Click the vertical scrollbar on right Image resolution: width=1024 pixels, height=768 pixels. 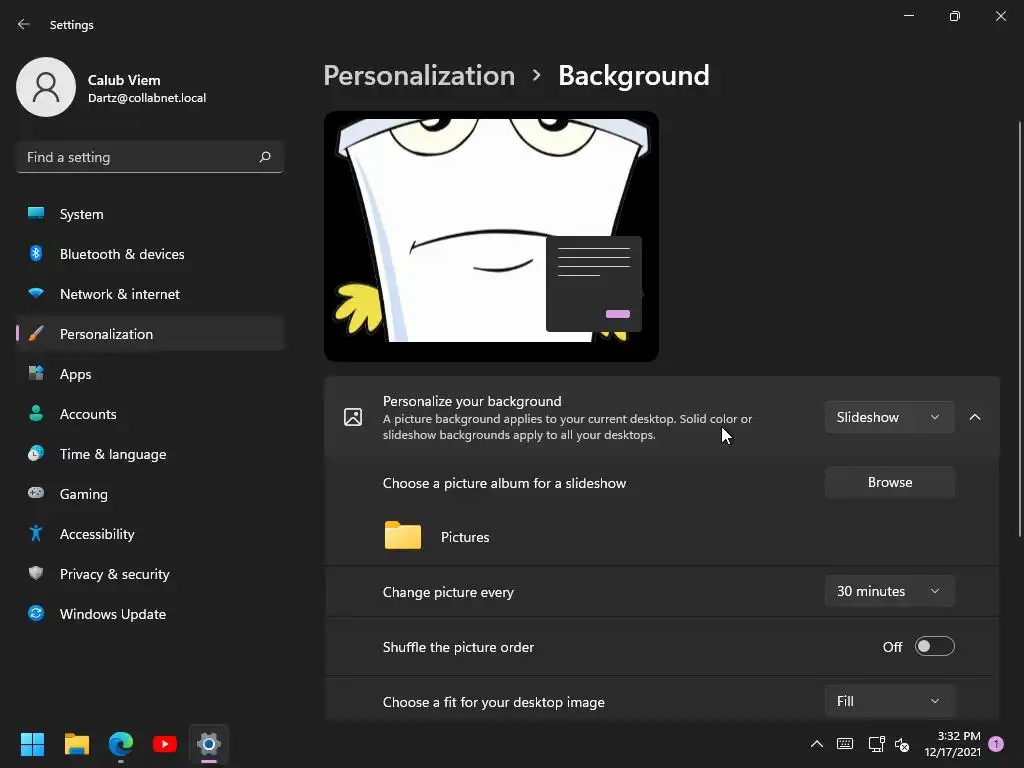coord(1019,329)
